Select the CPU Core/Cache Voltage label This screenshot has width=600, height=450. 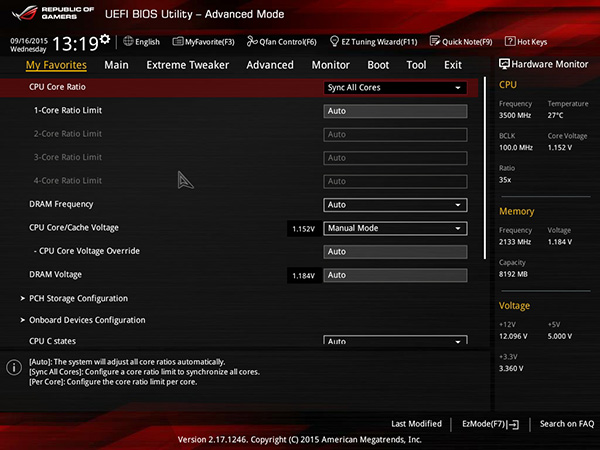pos(74,228)
